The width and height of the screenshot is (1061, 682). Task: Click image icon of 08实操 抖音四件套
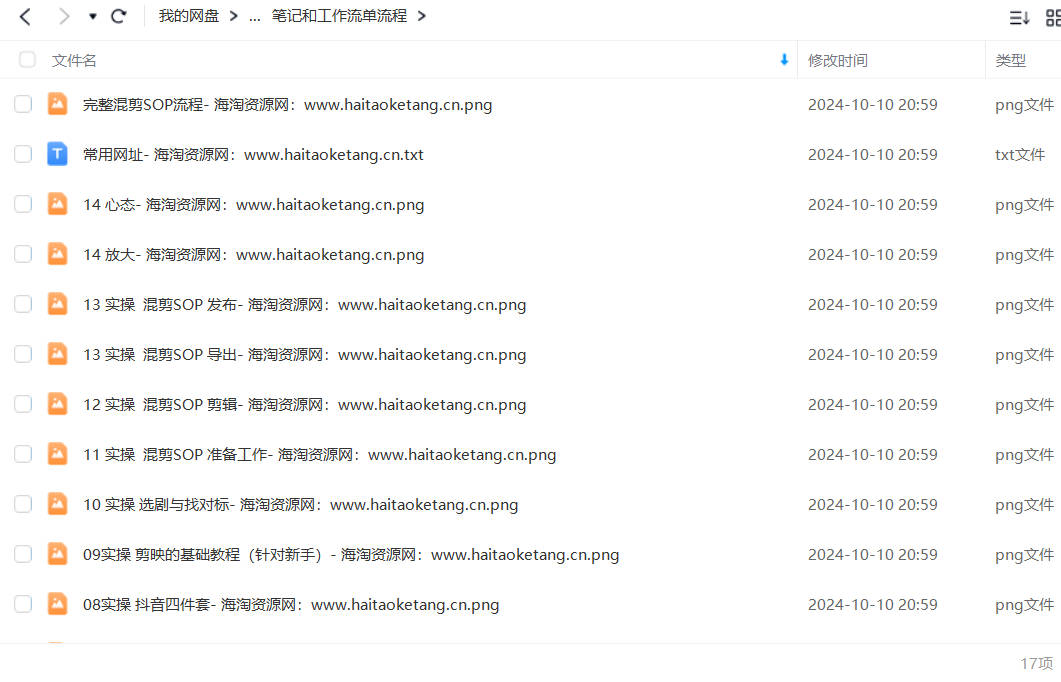(58, 604)
